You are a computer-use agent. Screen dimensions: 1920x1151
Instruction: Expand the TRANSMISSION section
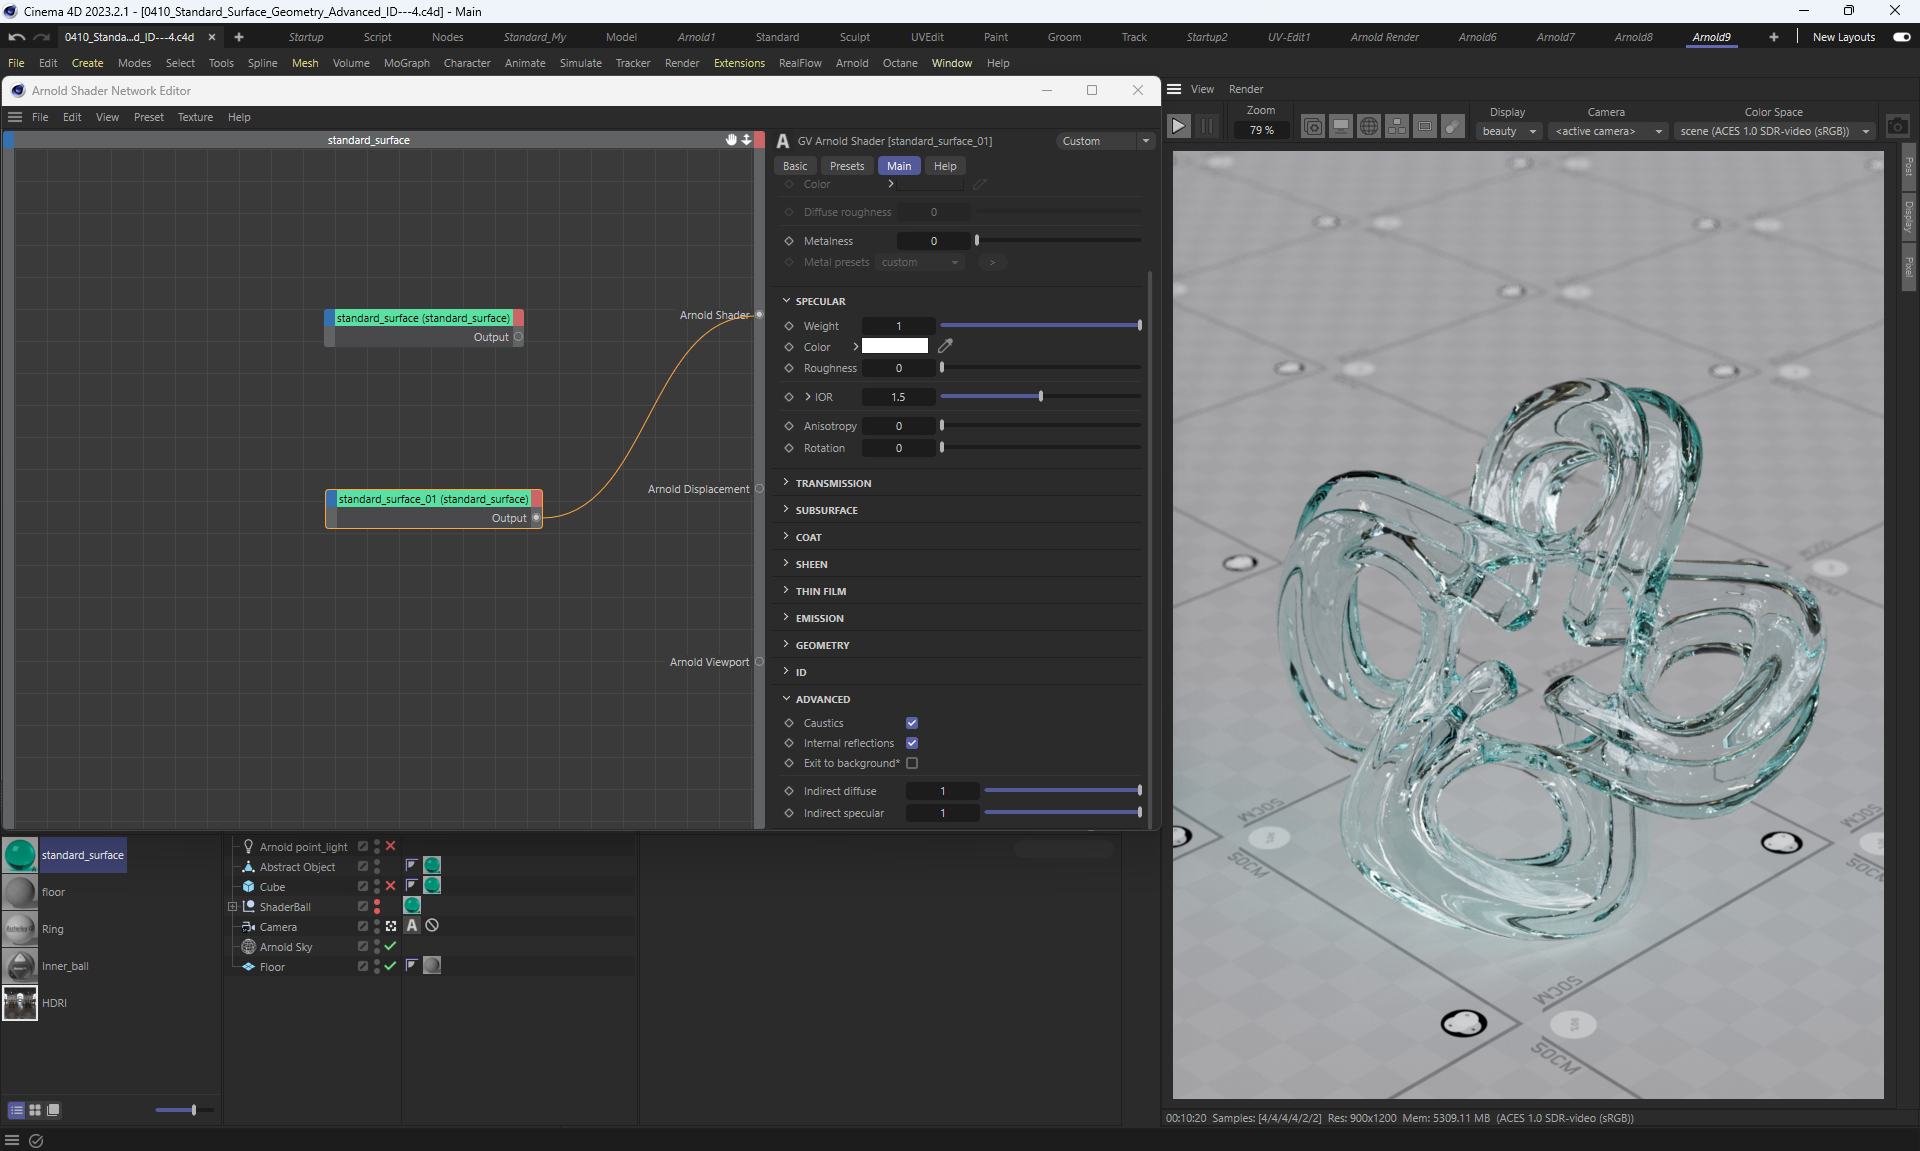[833, 483]
